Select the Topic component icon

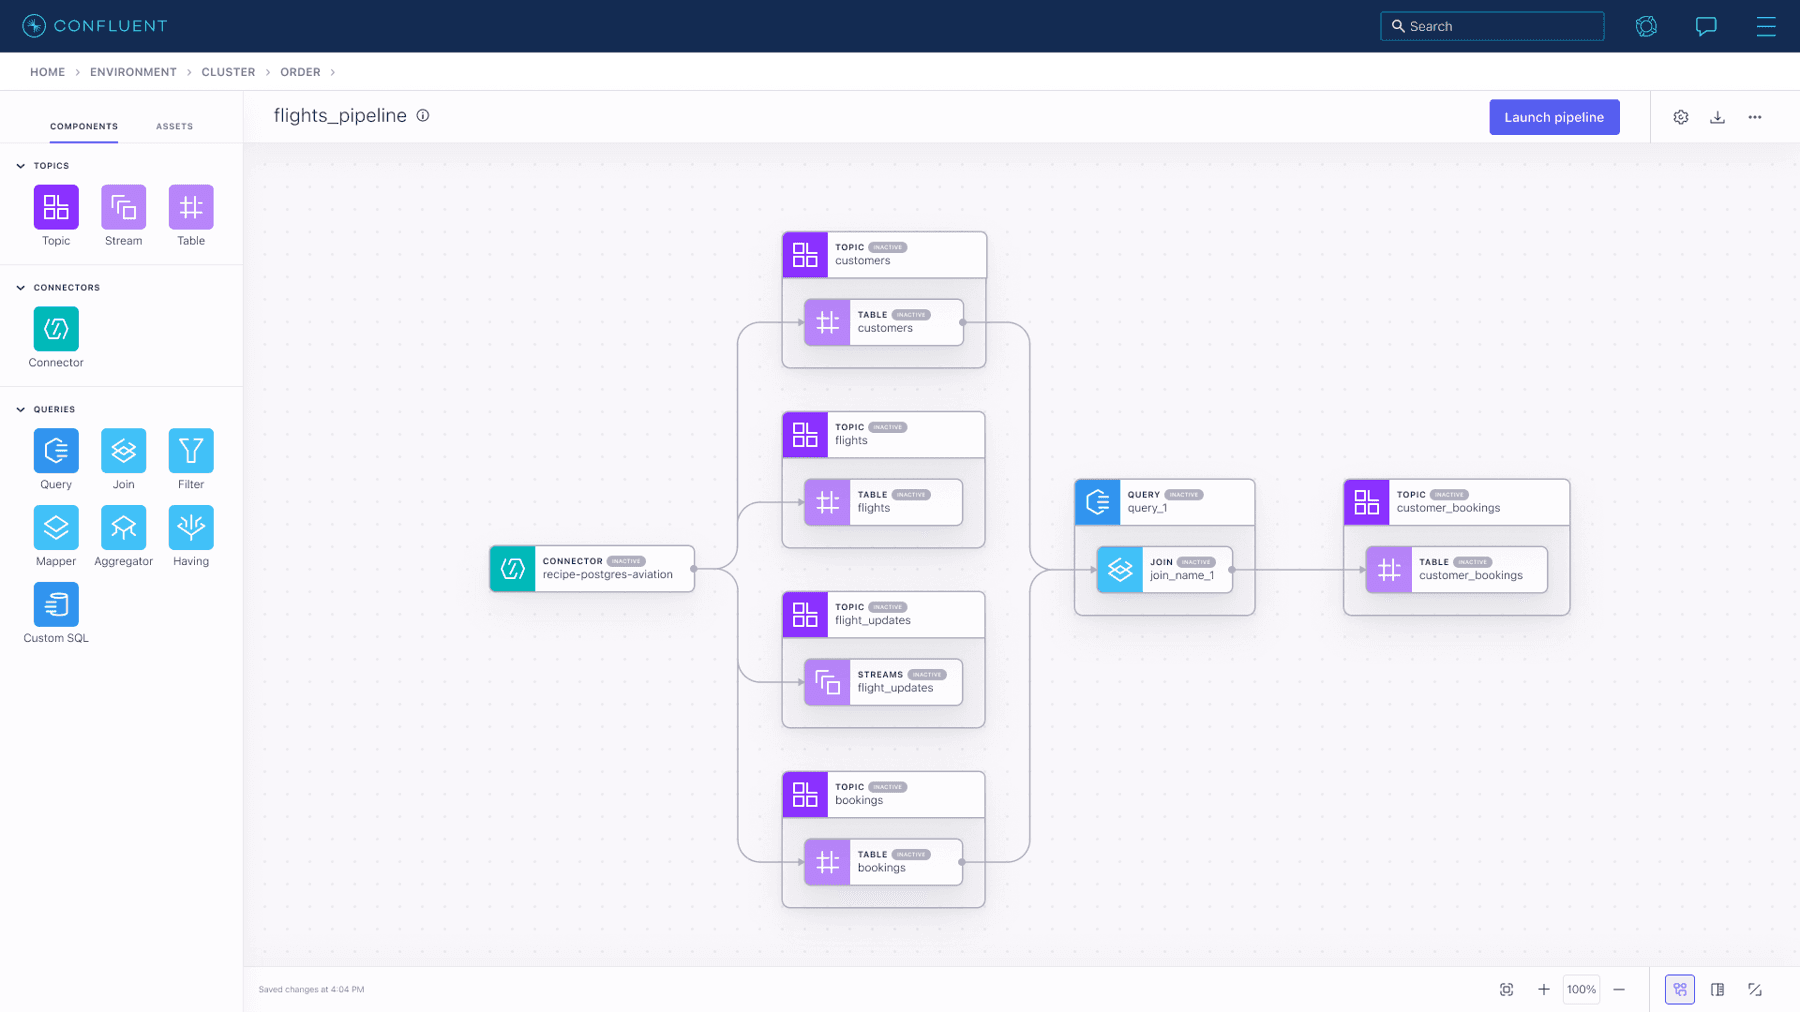coord(56,207)
